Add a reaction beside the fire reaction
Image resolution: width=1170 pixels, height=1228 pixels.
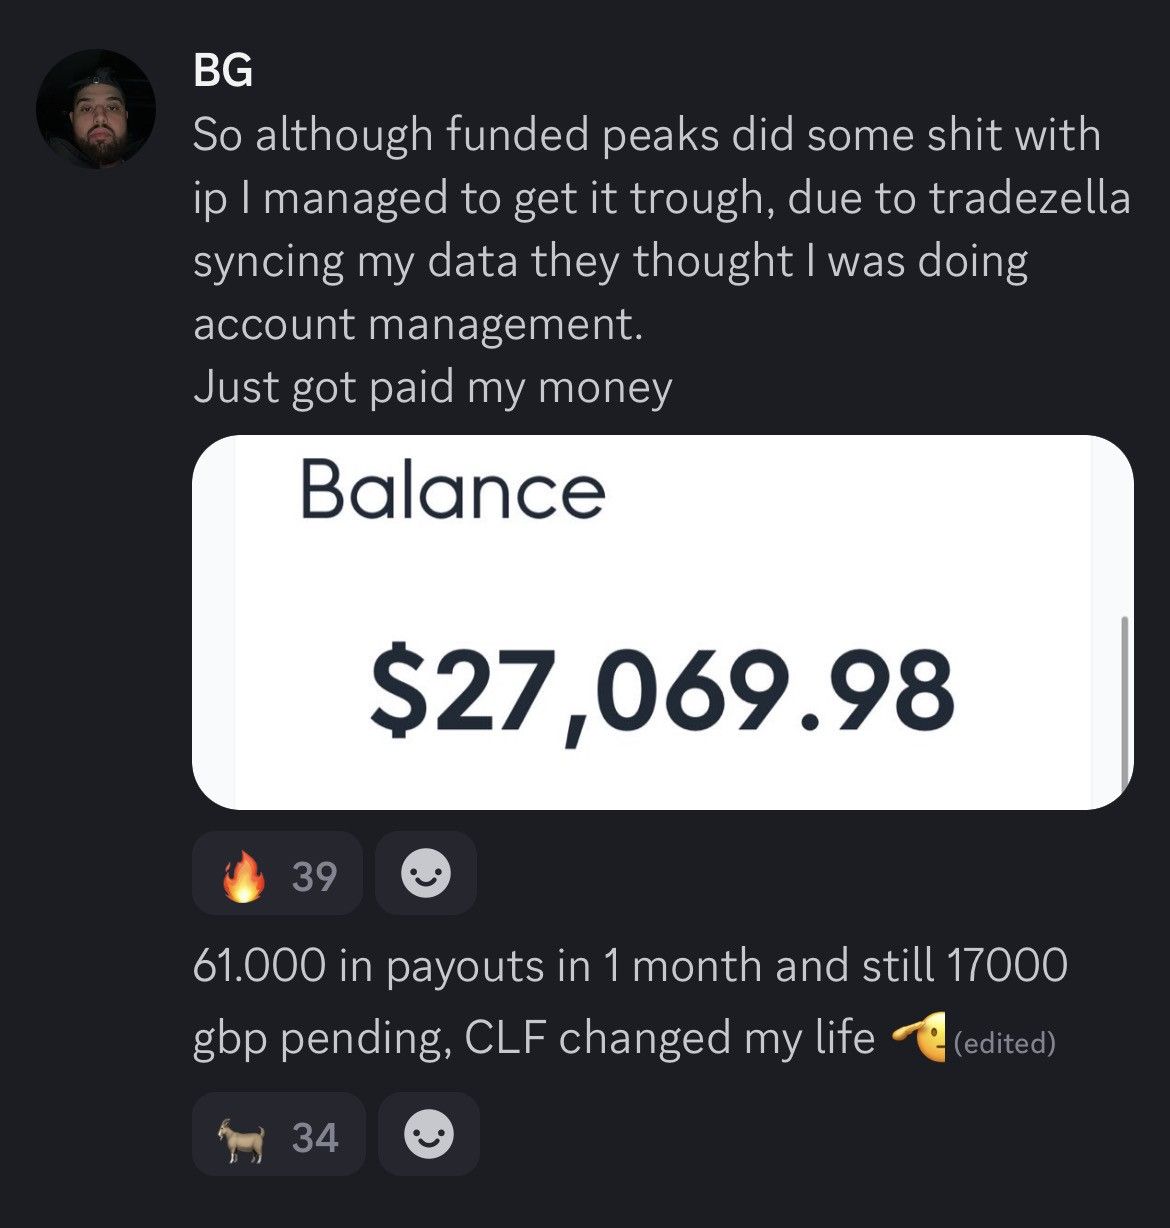click(x=426, y=873)
